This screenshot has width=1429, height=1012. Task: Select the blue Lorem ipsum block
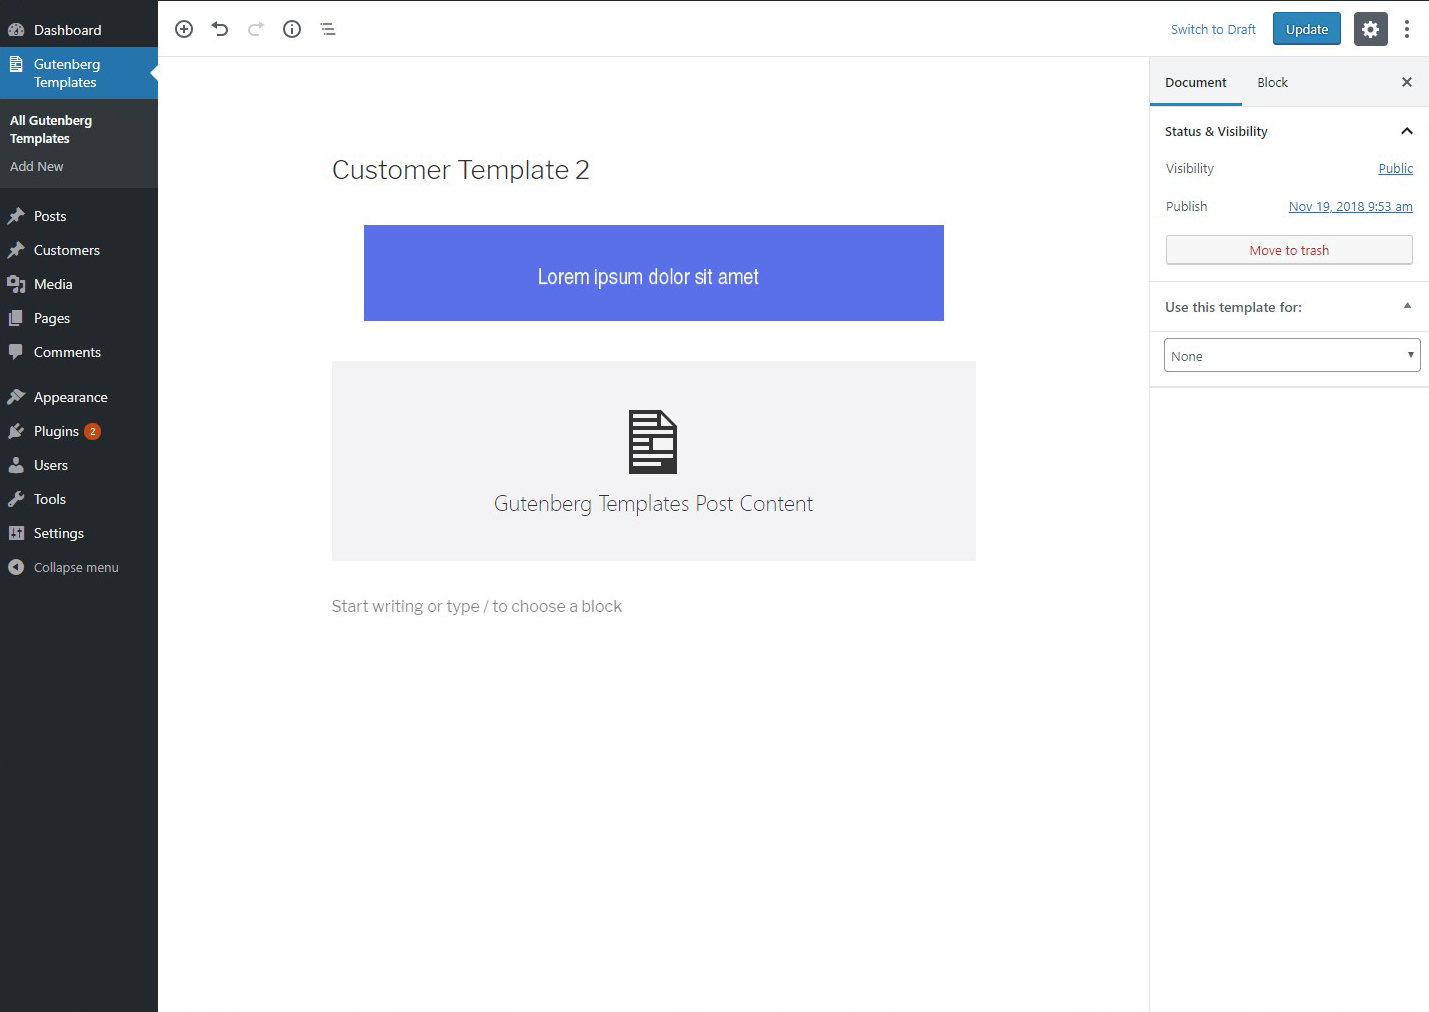pos(654,273)
